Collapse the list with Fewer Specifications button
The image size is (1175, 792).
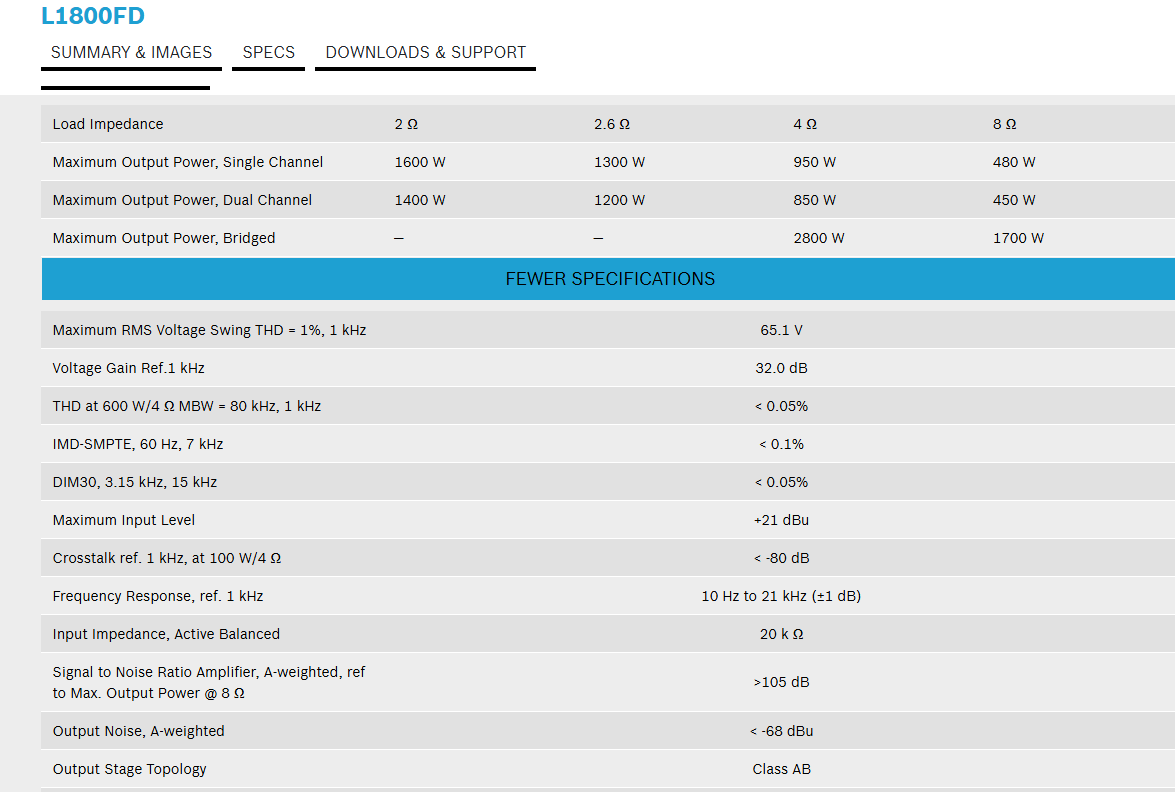610,279
